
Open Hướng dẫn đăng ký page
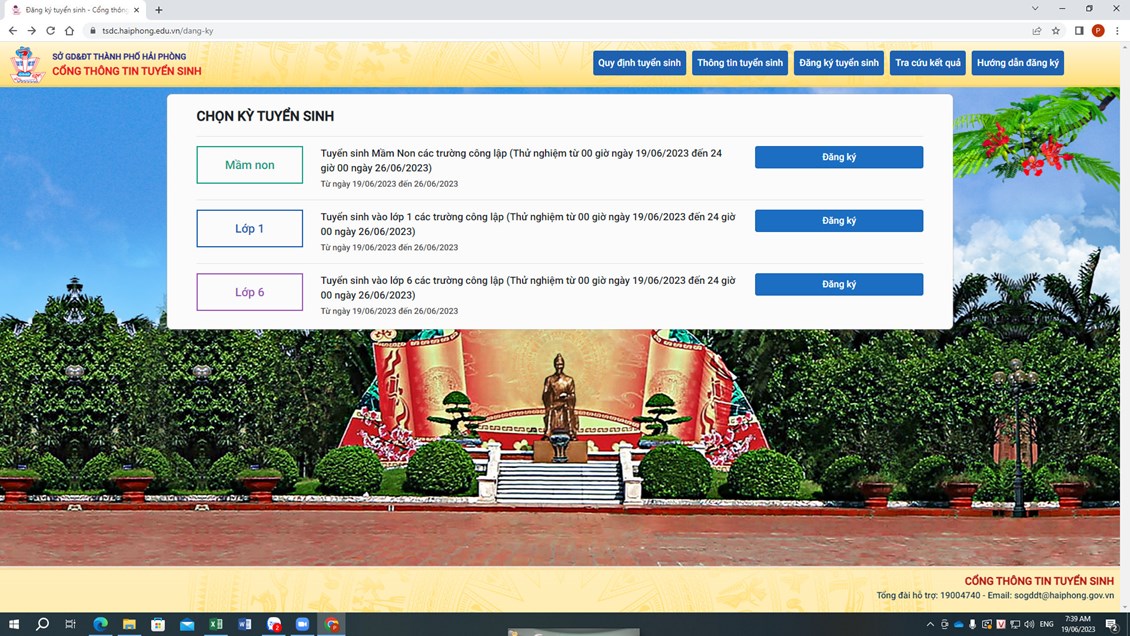[1017, 63]
